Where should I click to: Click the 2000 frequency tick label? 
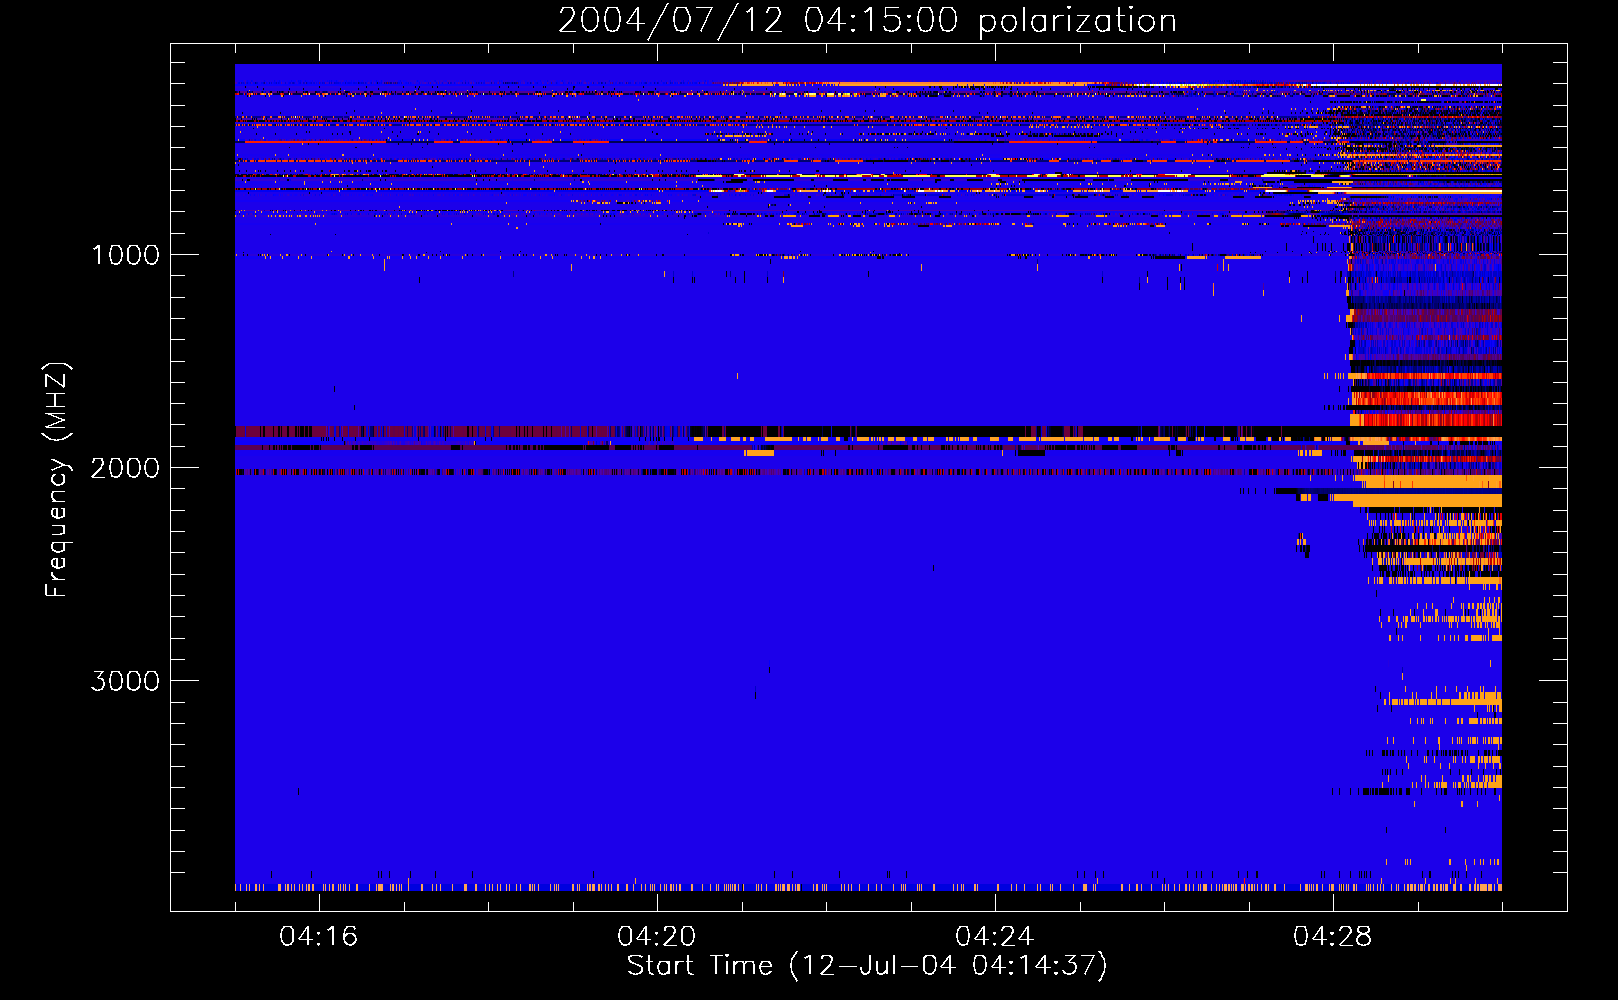(x=125, y=468)
